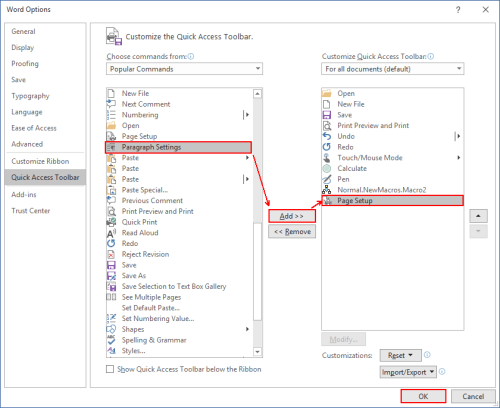Select the Undo icon in the toolbar list
This screenshot has width=500, height=408.
click(327, 136)
